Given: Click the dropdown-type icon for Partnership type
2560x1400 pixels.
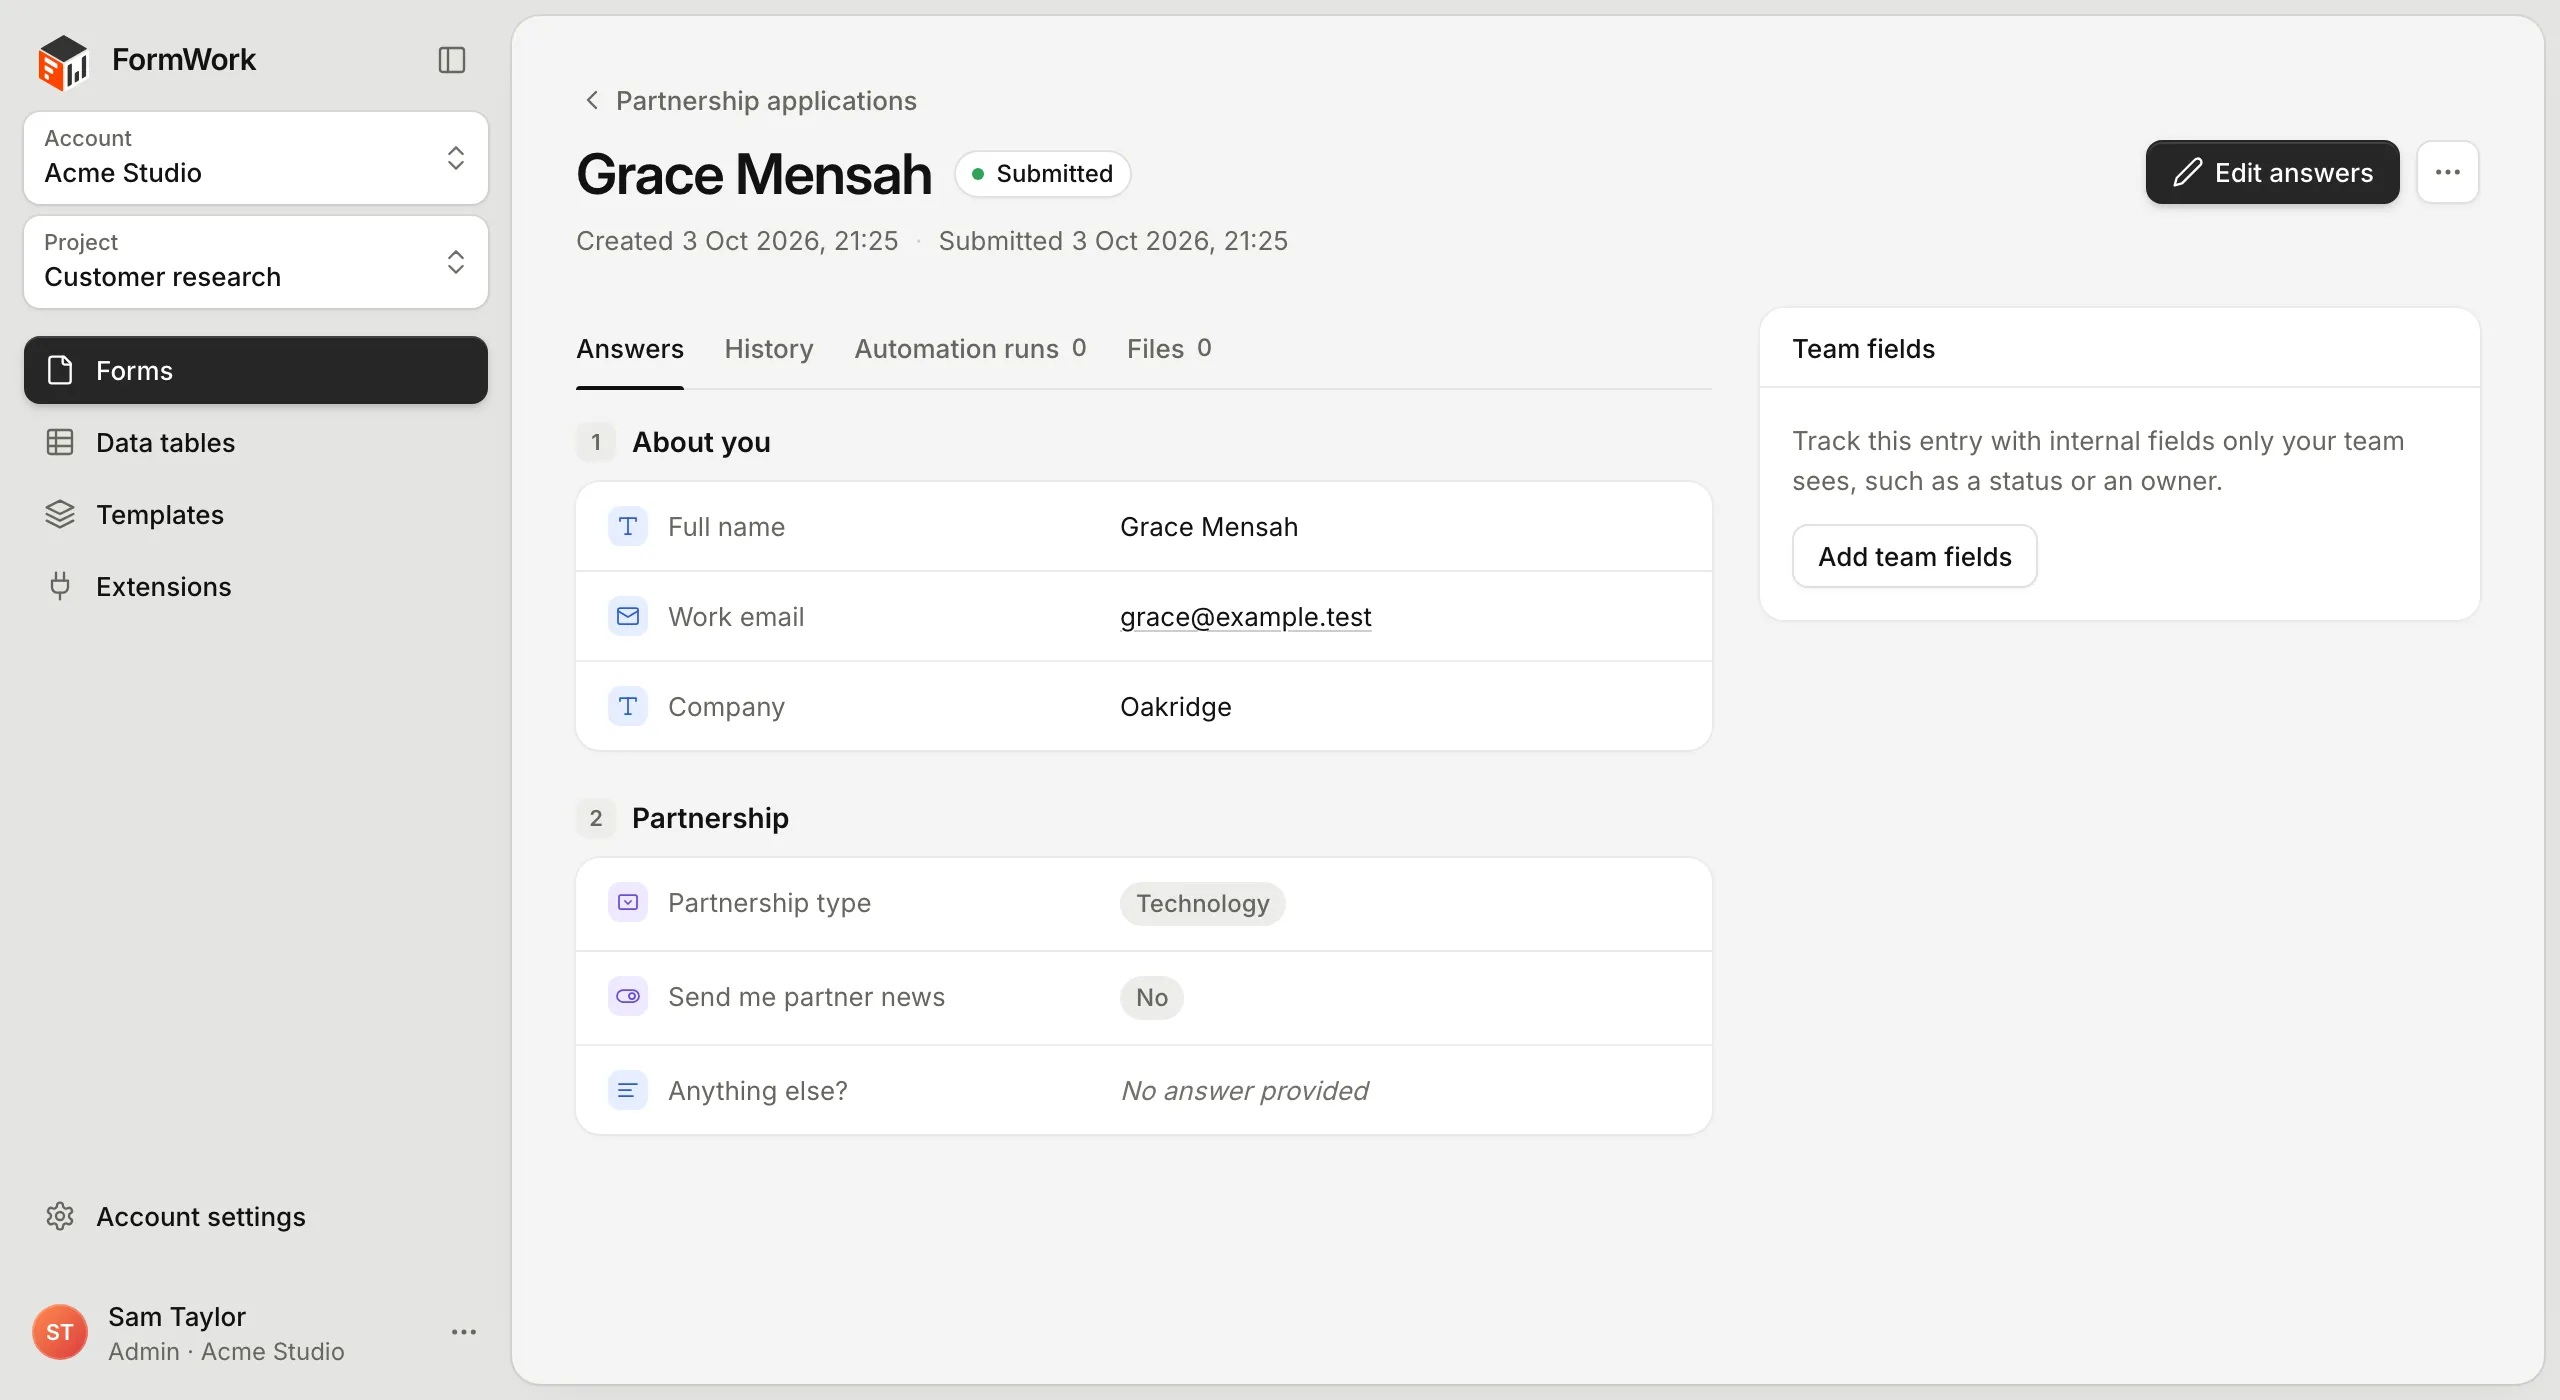Looking at the screenshot, I should [x=628, y=902].
